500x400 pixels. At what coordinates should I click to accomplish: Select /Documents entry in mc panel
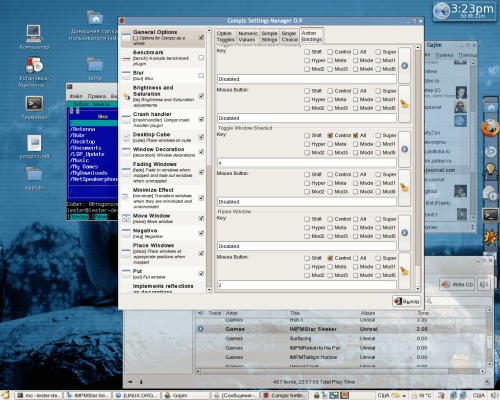[x=86, y=148]
